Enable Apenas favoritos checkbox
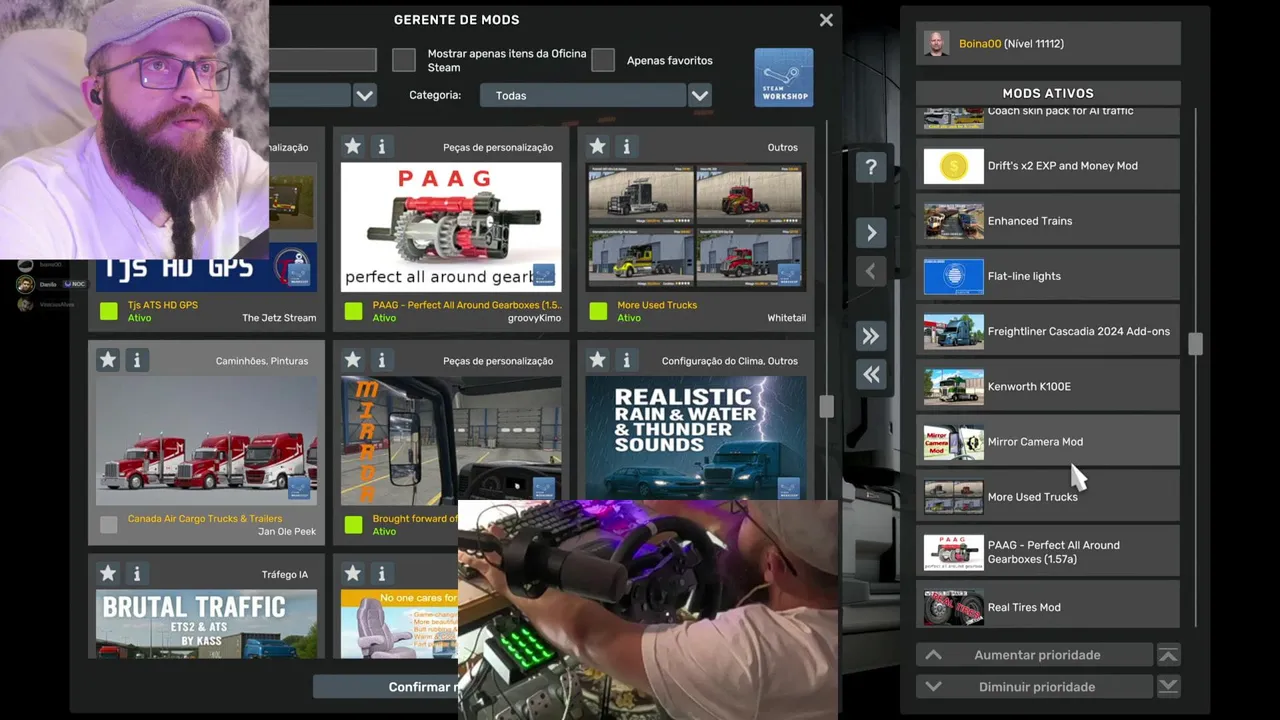 pyautogui.click(x=603, y=60)
